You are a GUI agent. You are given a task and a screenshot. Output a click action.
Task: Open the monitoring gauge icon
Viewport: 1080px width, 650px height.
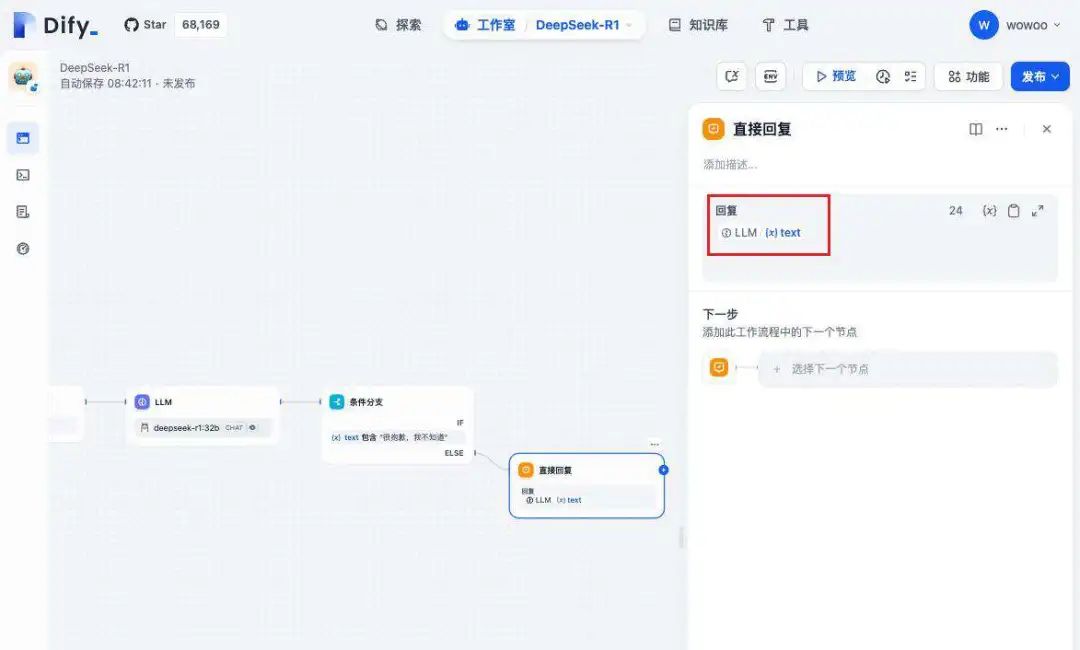[23, 249]
